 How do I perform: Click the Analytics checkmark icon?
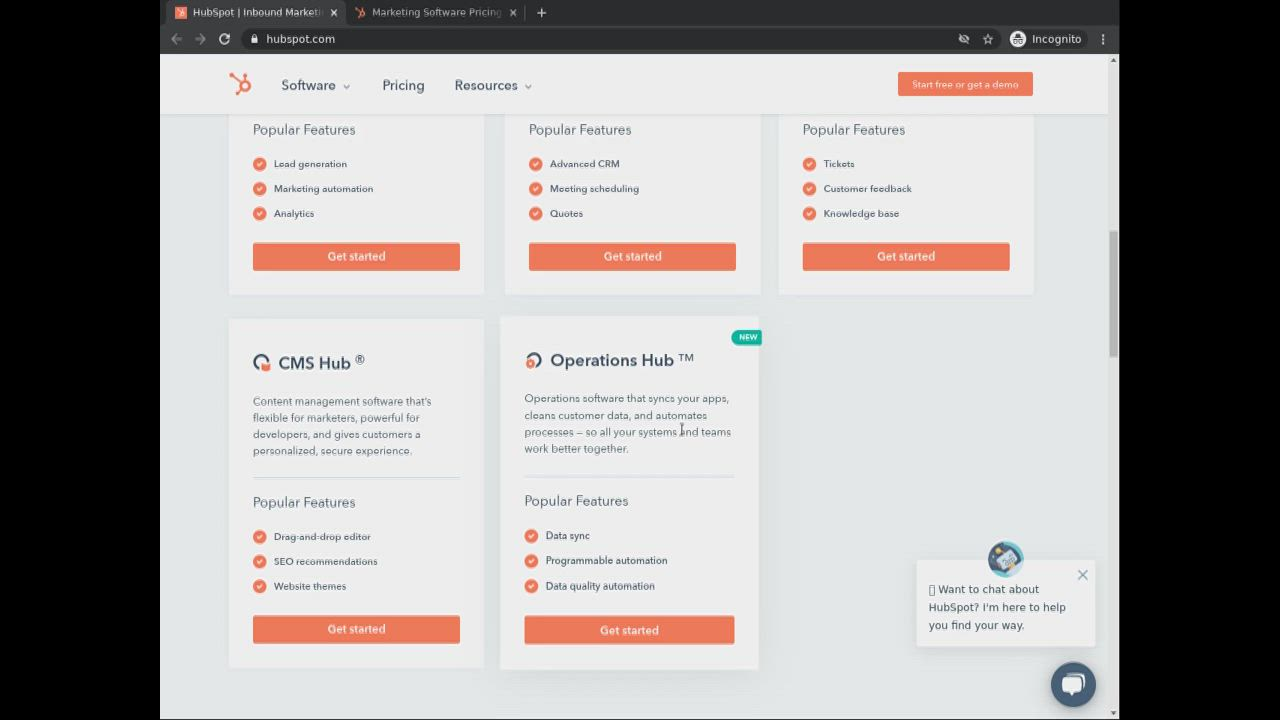(260, 213)
